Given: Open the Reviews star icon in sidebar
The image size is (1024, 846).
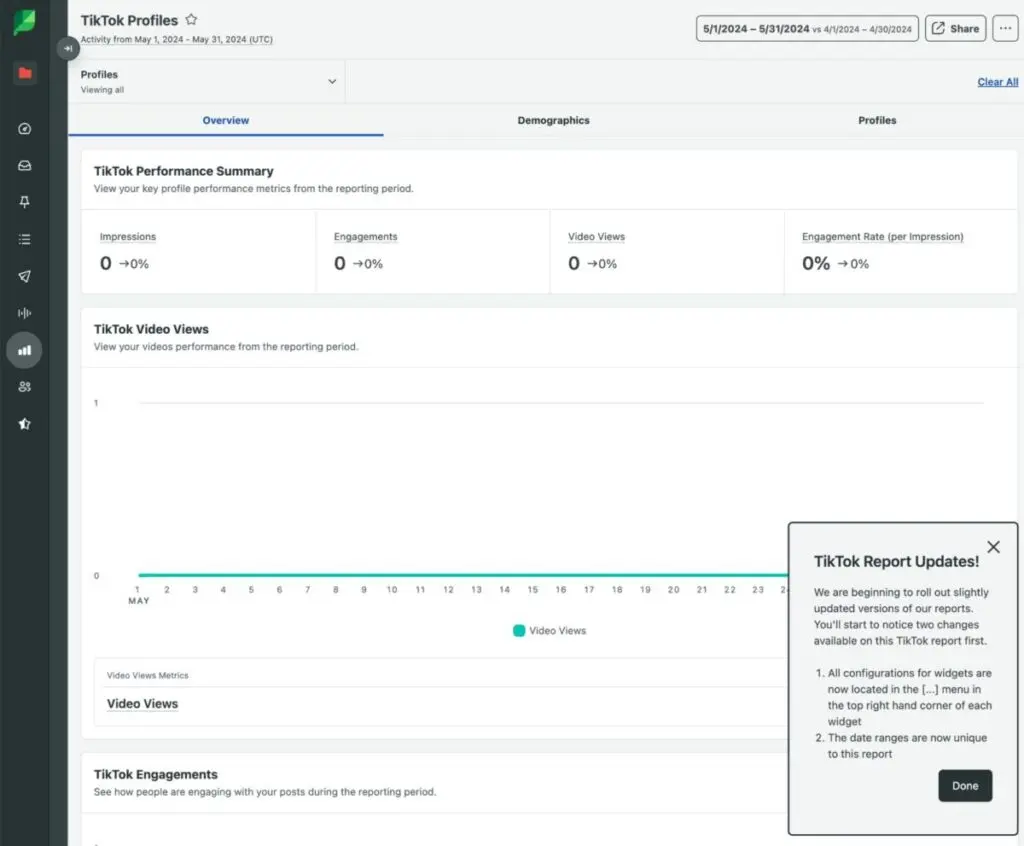Looking at the screenshot, I should point(25,424).
